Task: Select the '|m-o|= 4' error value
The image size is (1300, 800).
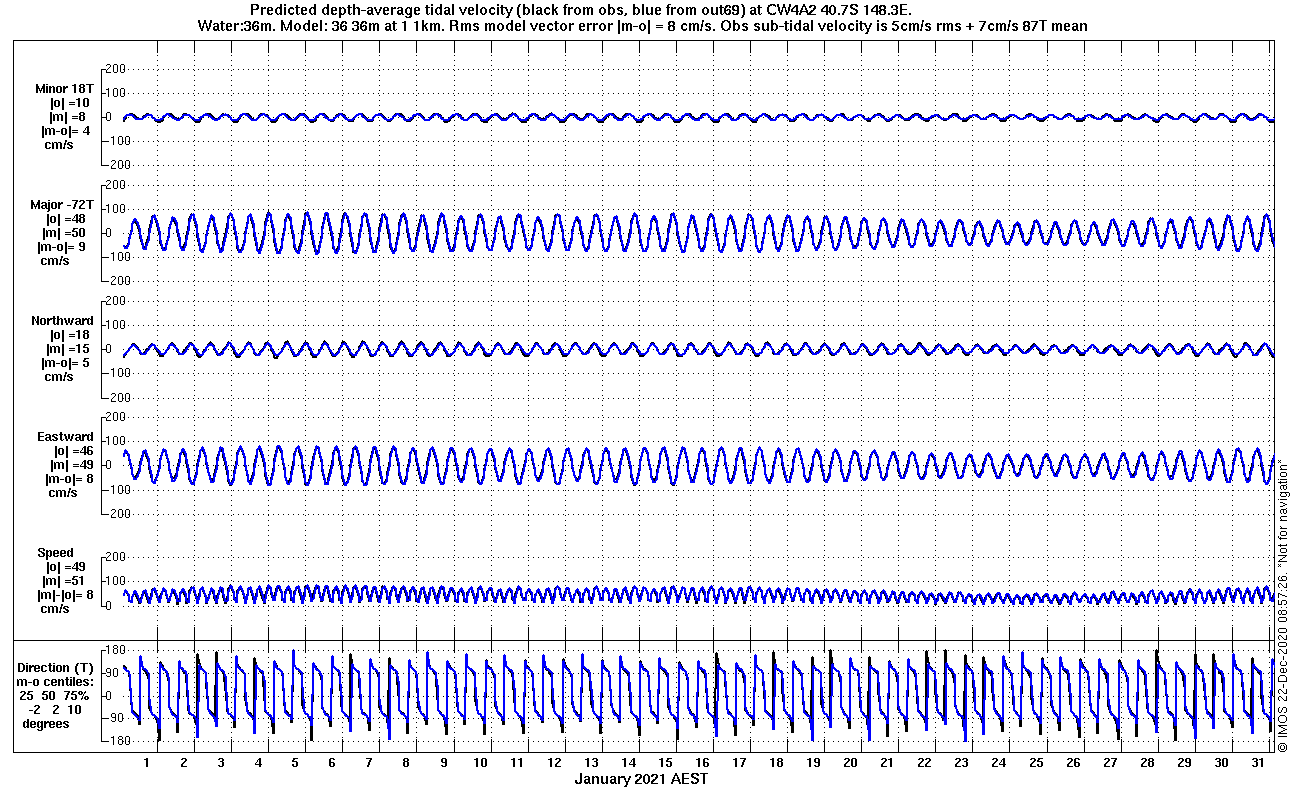Action: click(x=67, y=131)
